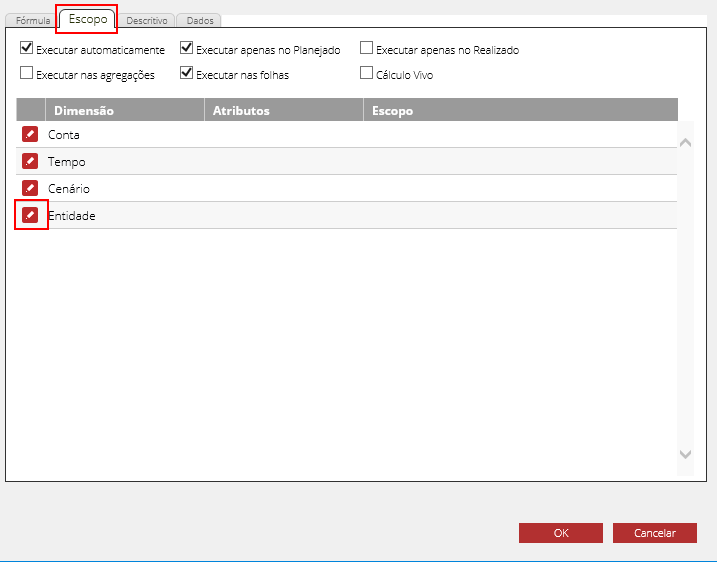Click the Dimensão column header
The height and width of the screenshot is (562, 717).
pos(125,110)
